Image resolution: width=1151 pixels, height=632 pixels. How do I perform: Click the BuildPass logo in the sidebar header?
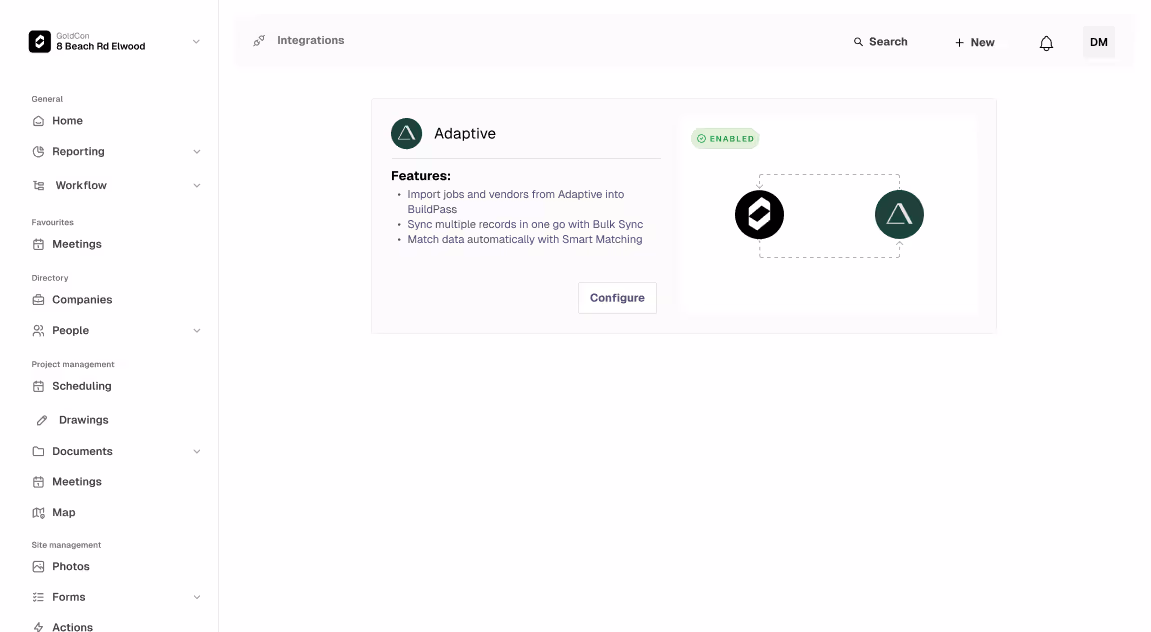pyautogui.click(x=40, y=42)
